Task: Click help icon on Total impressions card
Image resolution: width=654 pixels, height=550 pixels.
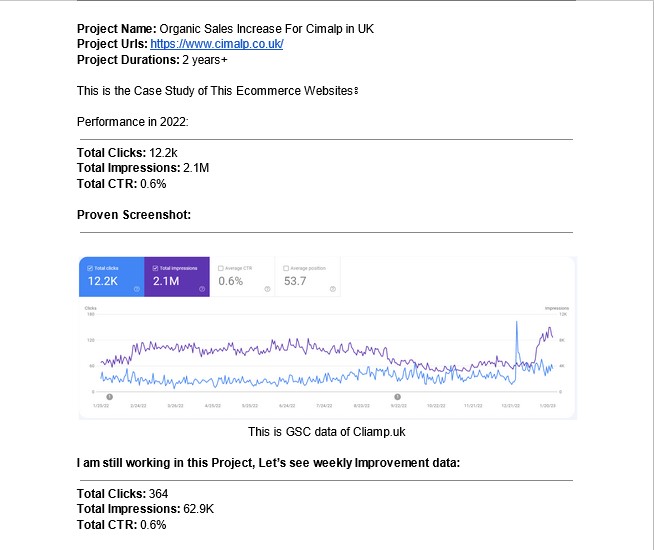Action: click(202, 289)
